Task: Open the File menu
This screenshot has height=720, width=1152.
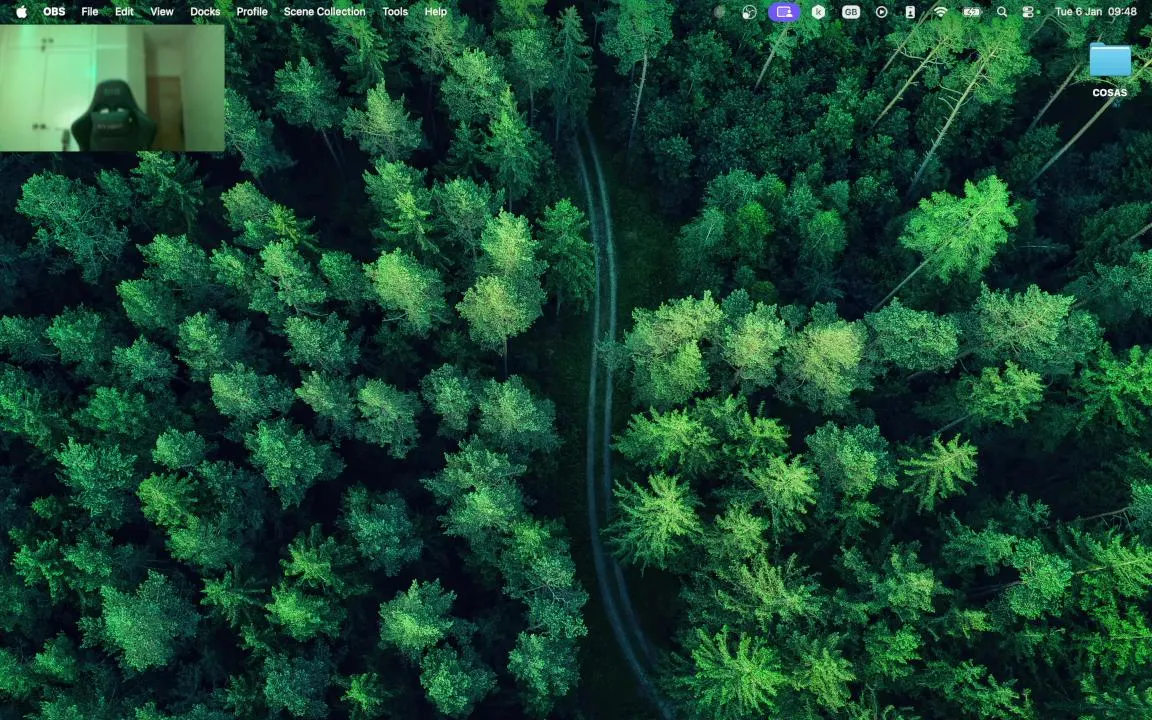Action: point(90,12)
